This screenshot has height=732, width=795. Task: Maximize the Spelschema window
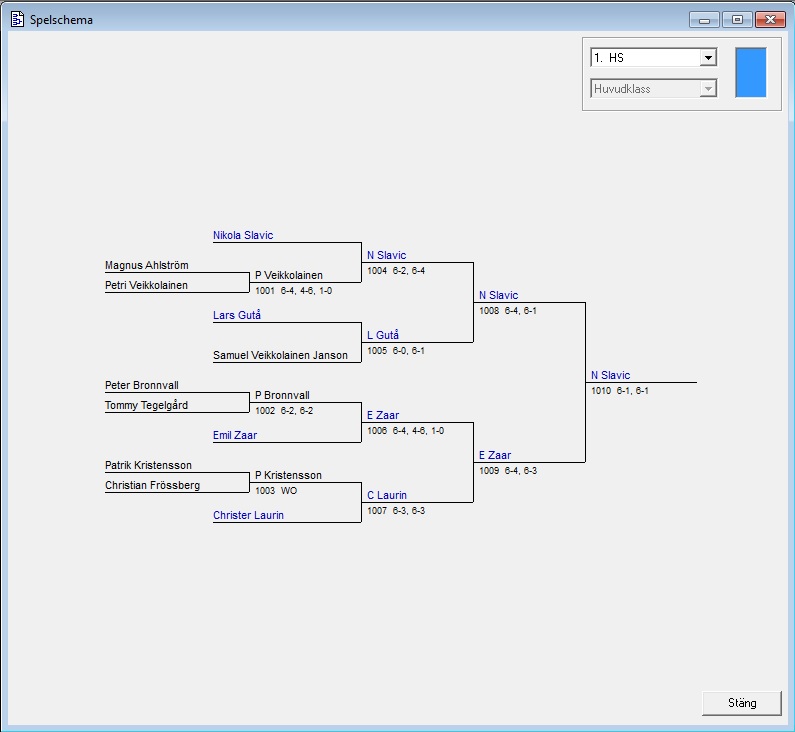[x=737, y=19]
